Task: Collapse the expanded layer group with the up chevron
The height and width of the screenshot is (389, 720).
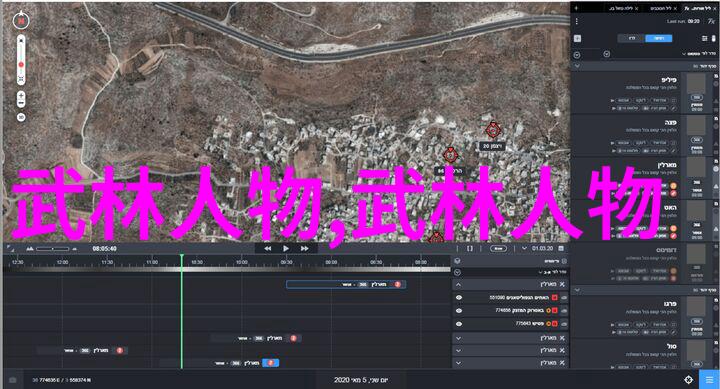Action: 458,285
